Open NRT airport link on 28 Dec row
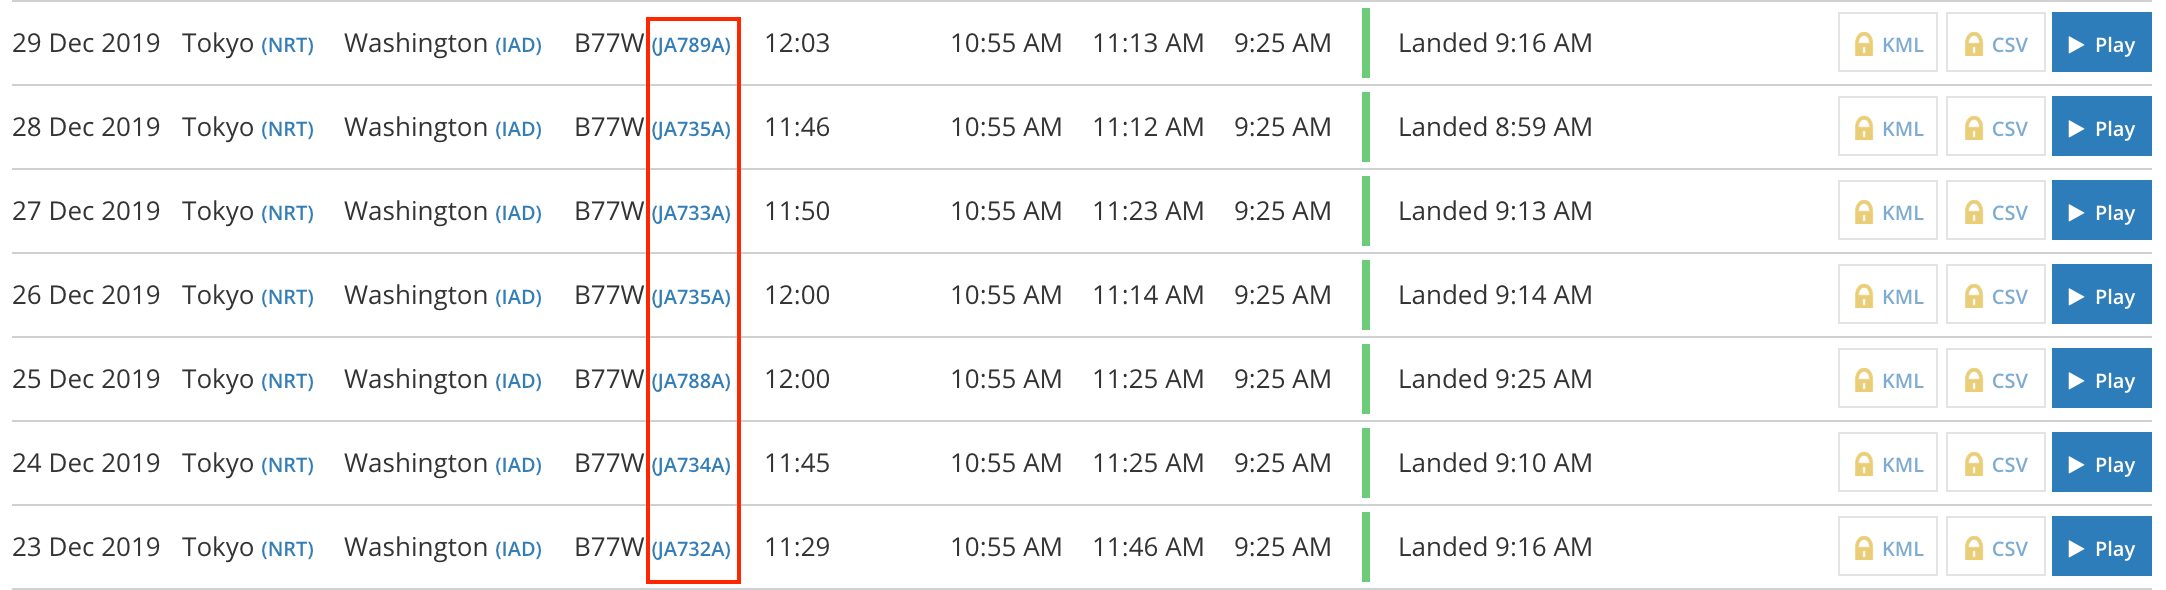The width and height of the screenshot is (2166, 590). point(287,129)
